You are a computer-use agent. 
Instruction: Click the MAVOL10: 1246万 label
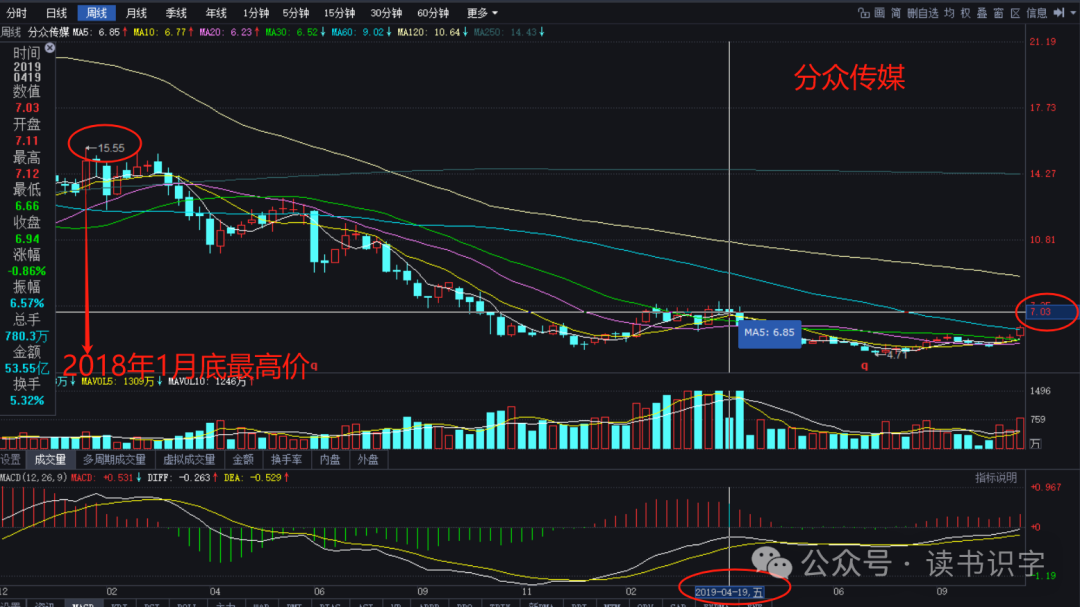point(209,382)
